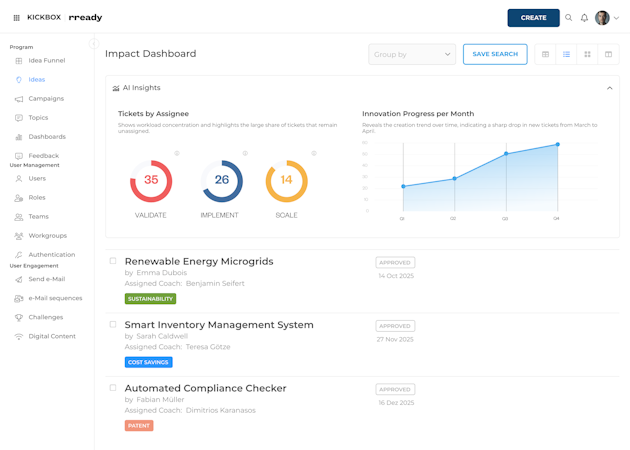Click APPROVED badge for Renewable Energy Microgrids

(x=395, y=263)
